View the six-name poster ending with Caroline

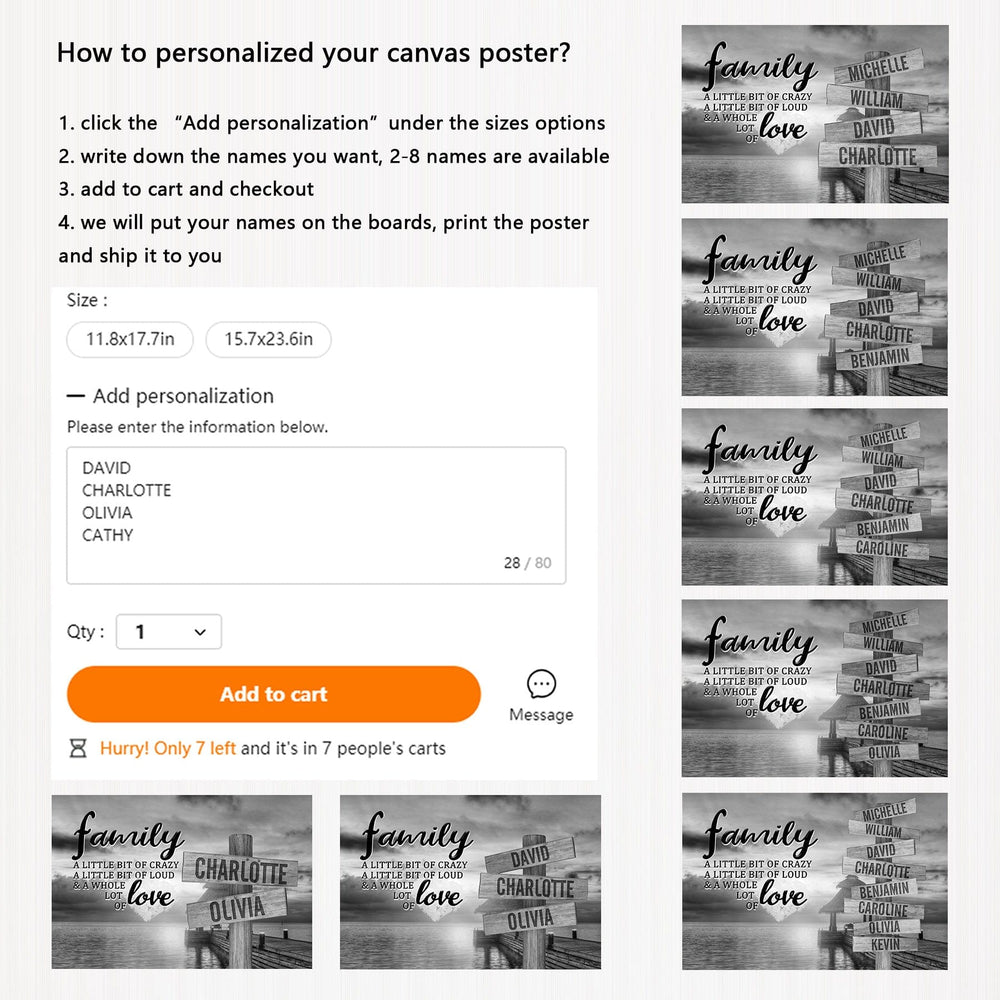(x=814, y=496)
